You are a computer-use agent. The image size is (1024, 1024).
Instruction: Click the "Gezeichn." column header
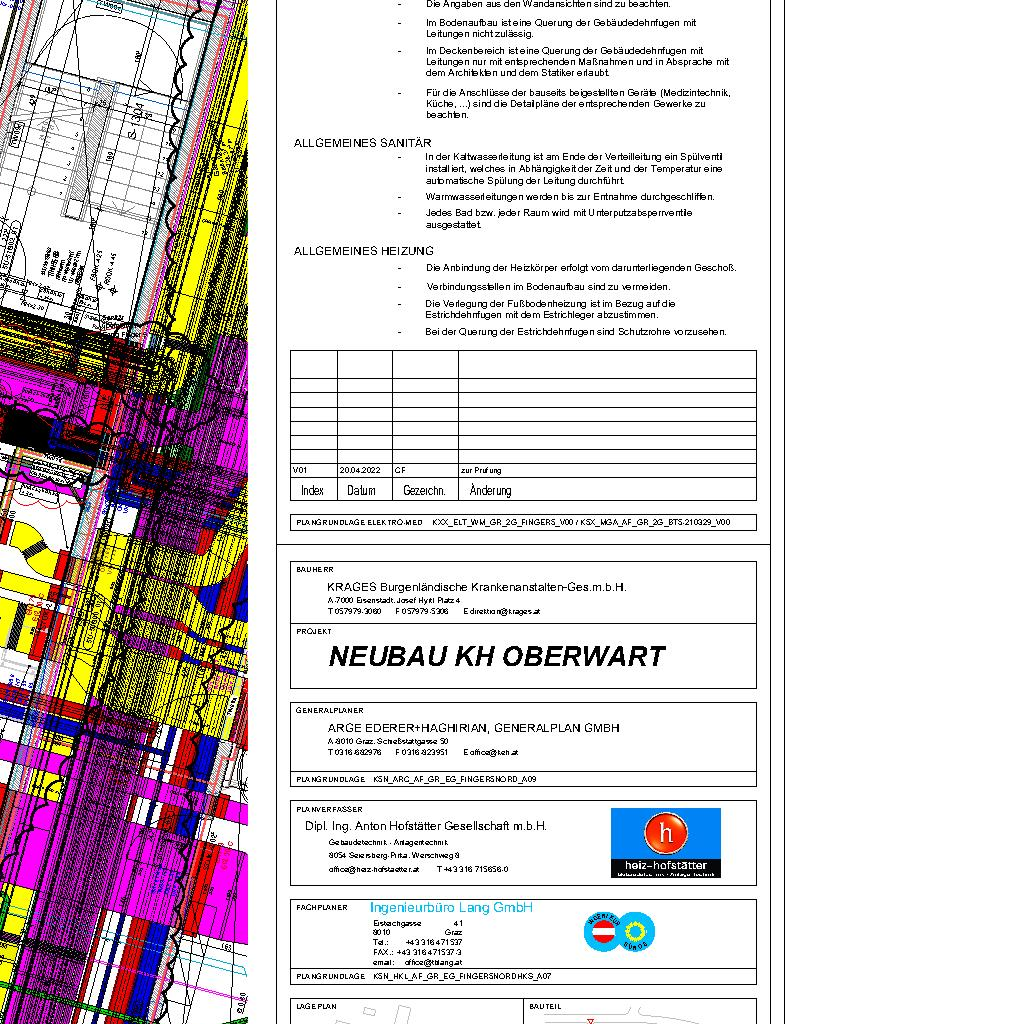tap(424, 490)
